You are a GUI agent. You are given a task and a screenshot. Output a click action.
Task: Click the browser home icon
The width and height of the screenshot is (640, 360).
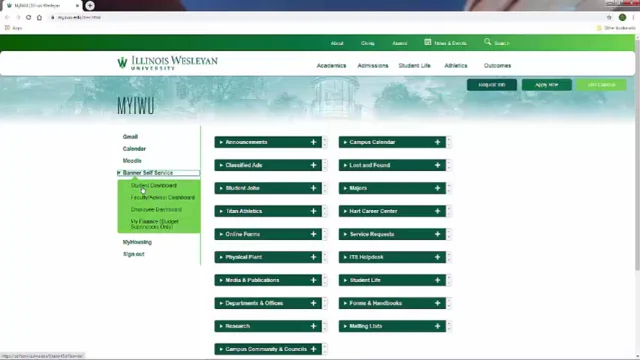tap(39, 18)
